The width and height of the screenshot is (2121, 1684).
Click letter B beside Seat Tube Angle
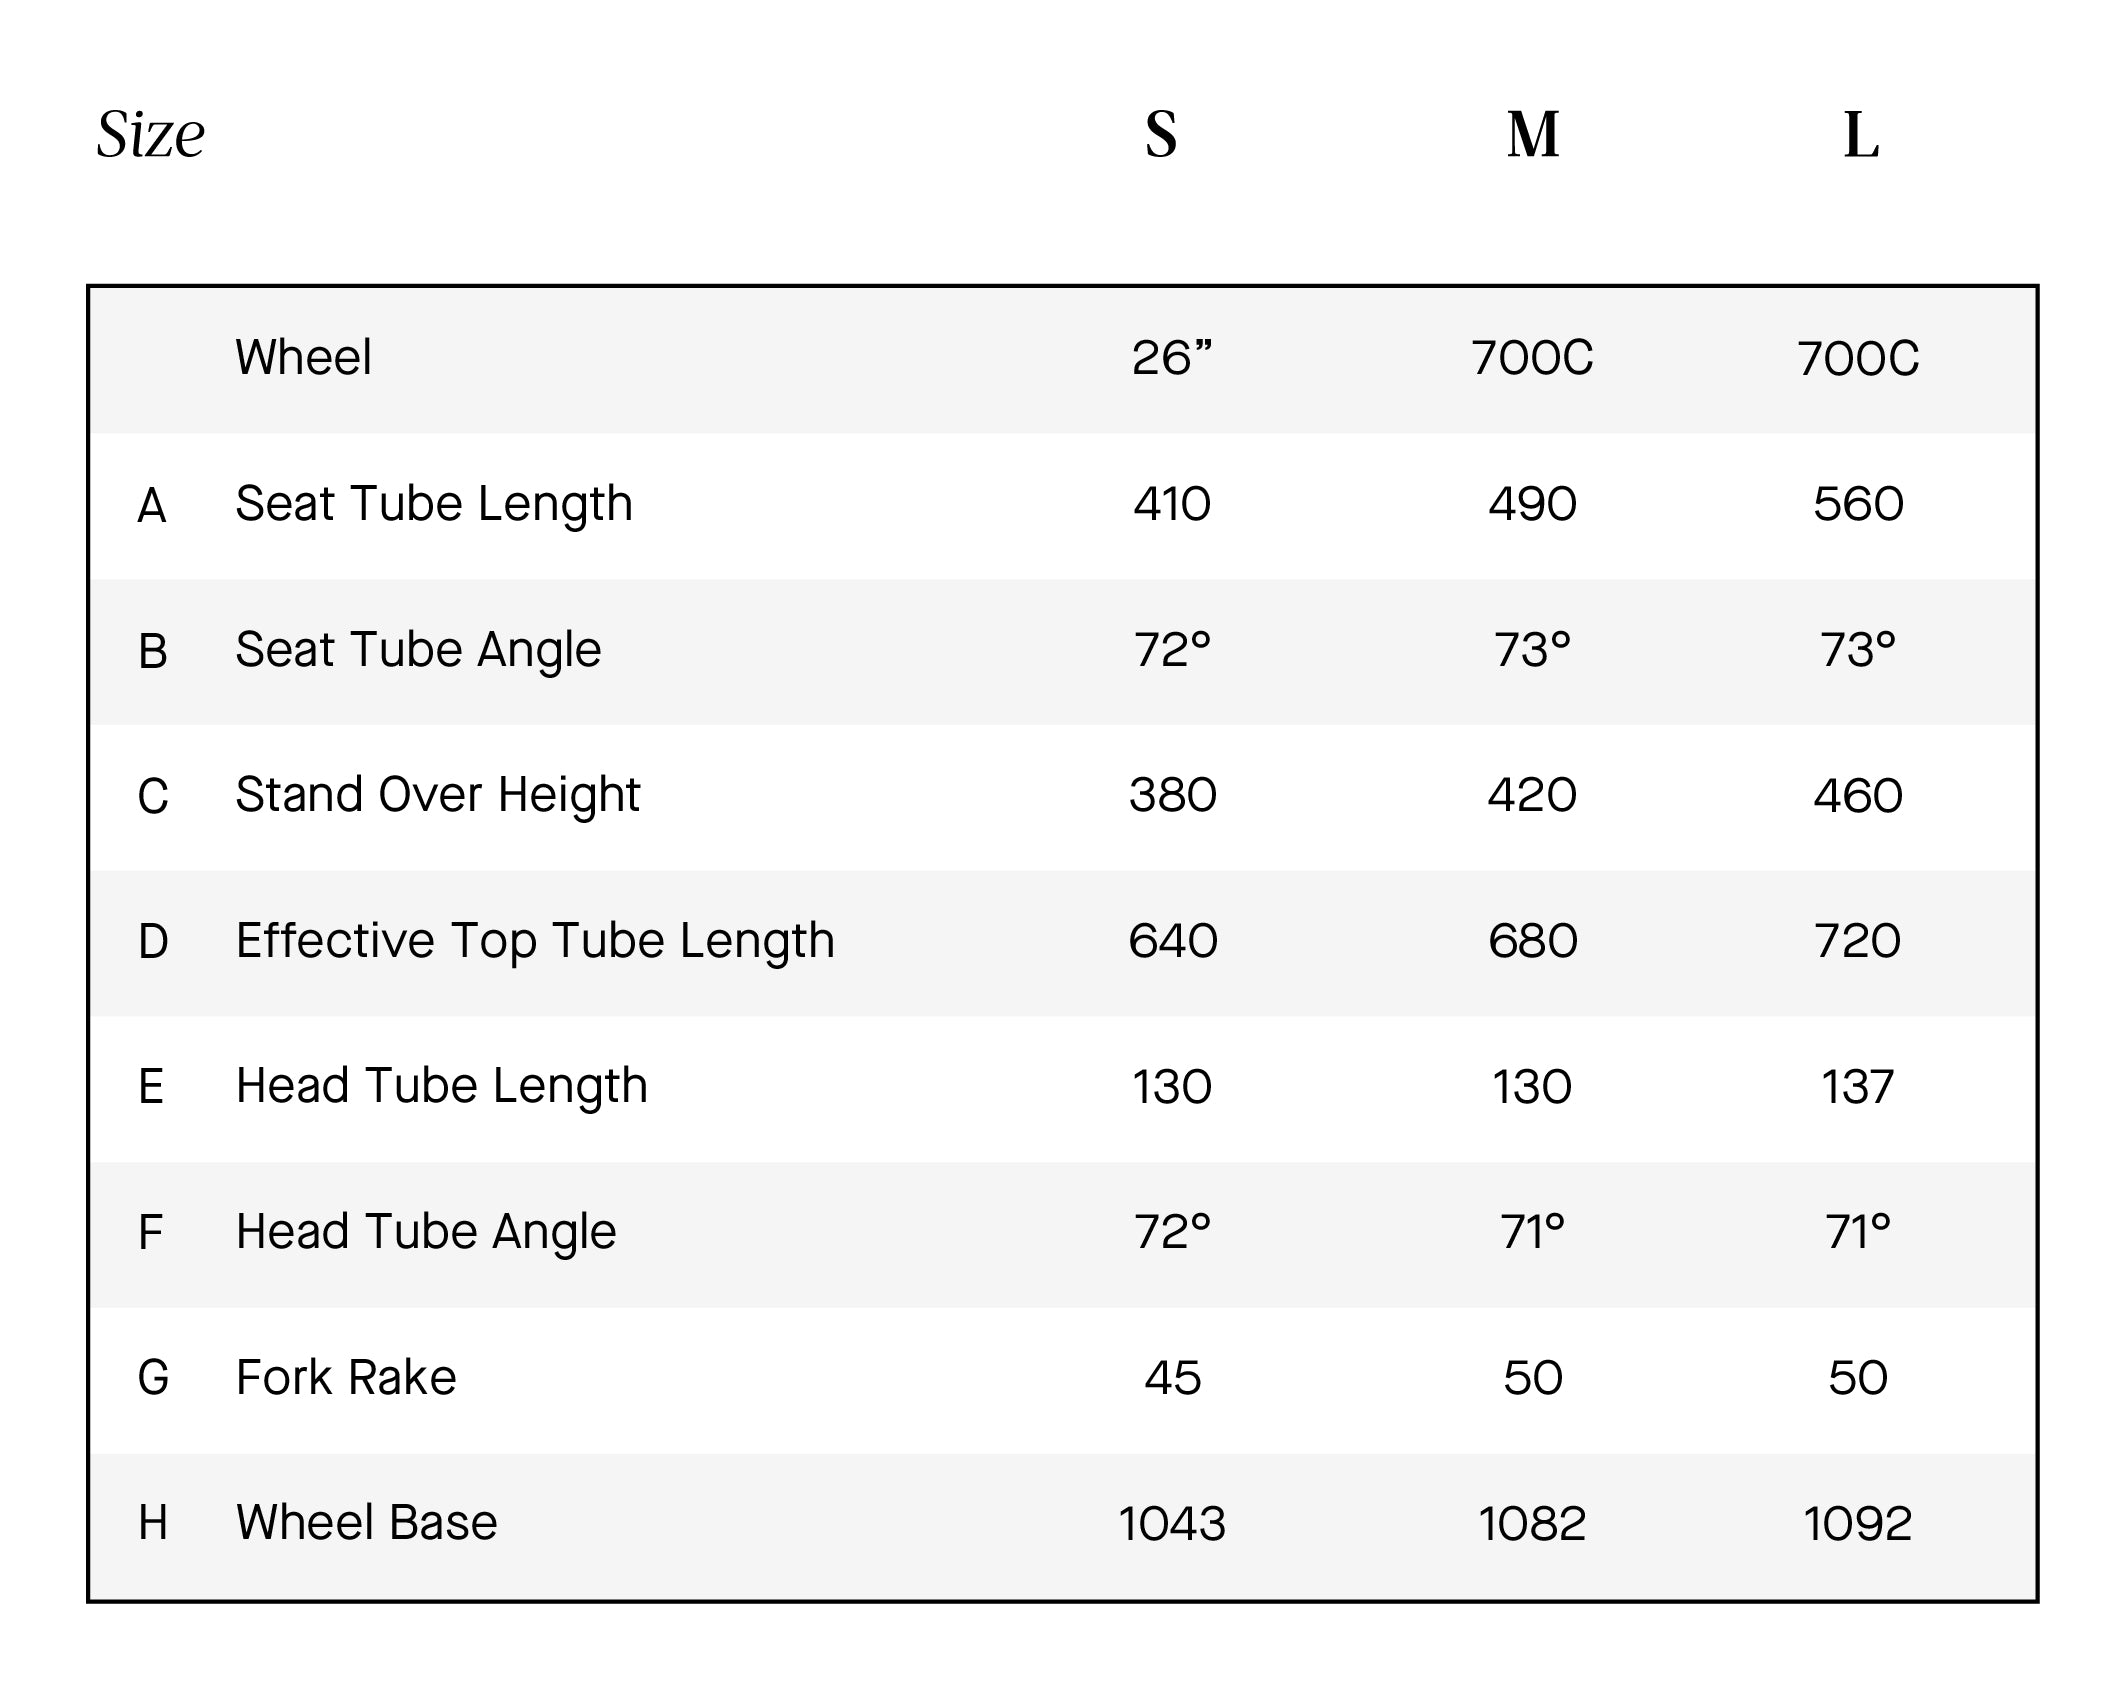tap(152, 651)
